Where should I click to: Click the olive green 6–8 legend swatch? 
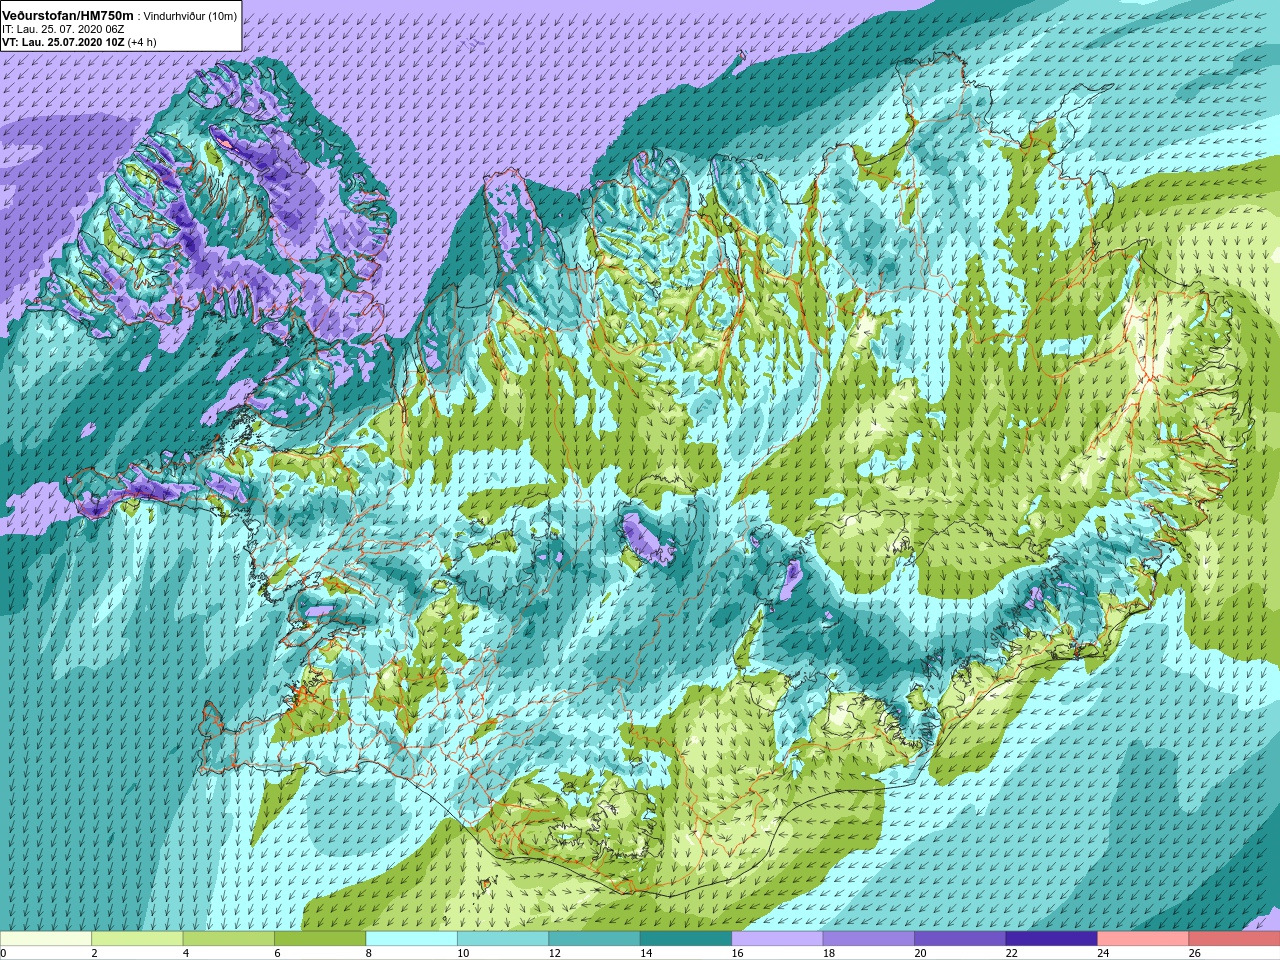click(x=320, y=939)
